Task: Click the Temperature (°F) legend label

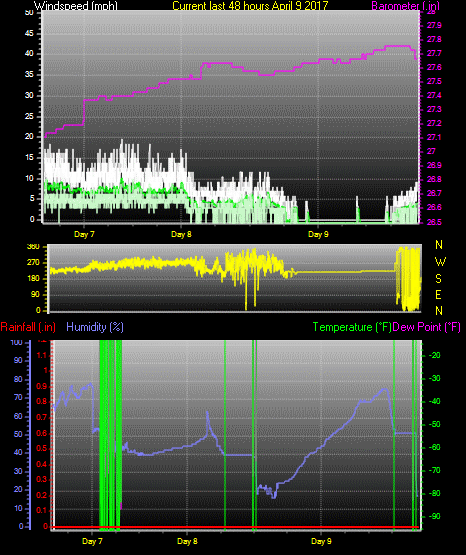Action: (x=352, y=327)
